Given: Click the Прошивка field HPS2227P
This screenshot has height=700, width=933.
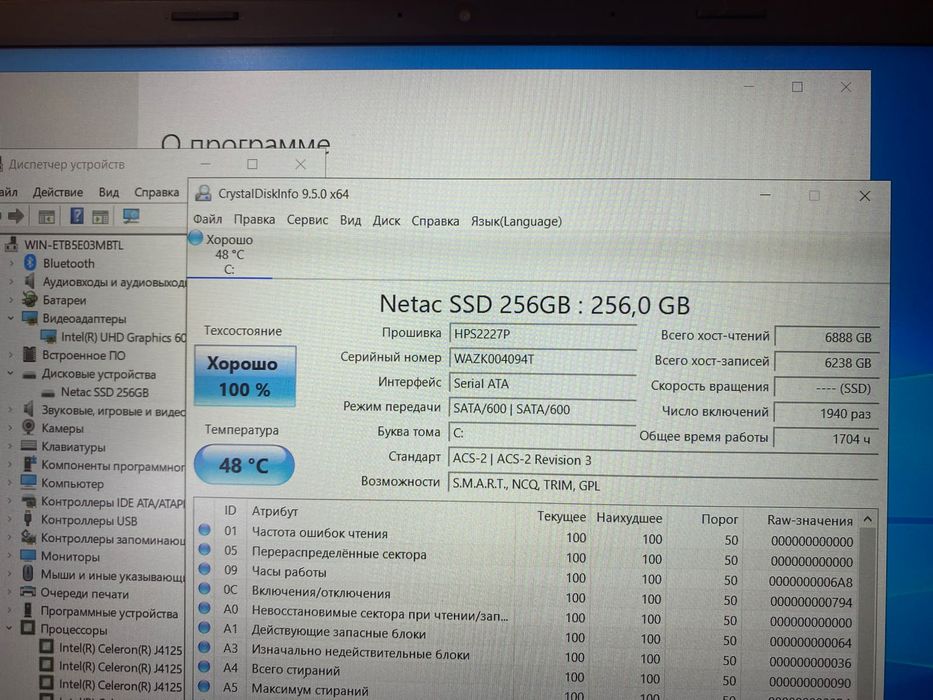Looking at the screenshot, I should [542, 334].
